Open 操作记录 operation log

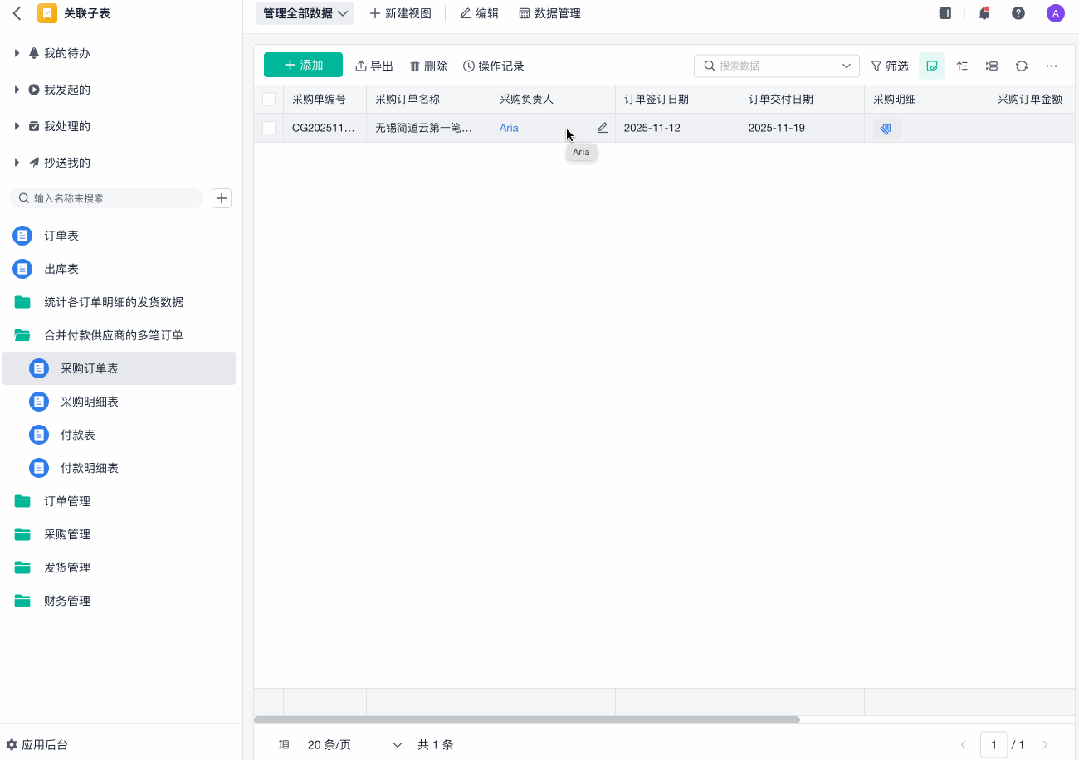point(493,66)
